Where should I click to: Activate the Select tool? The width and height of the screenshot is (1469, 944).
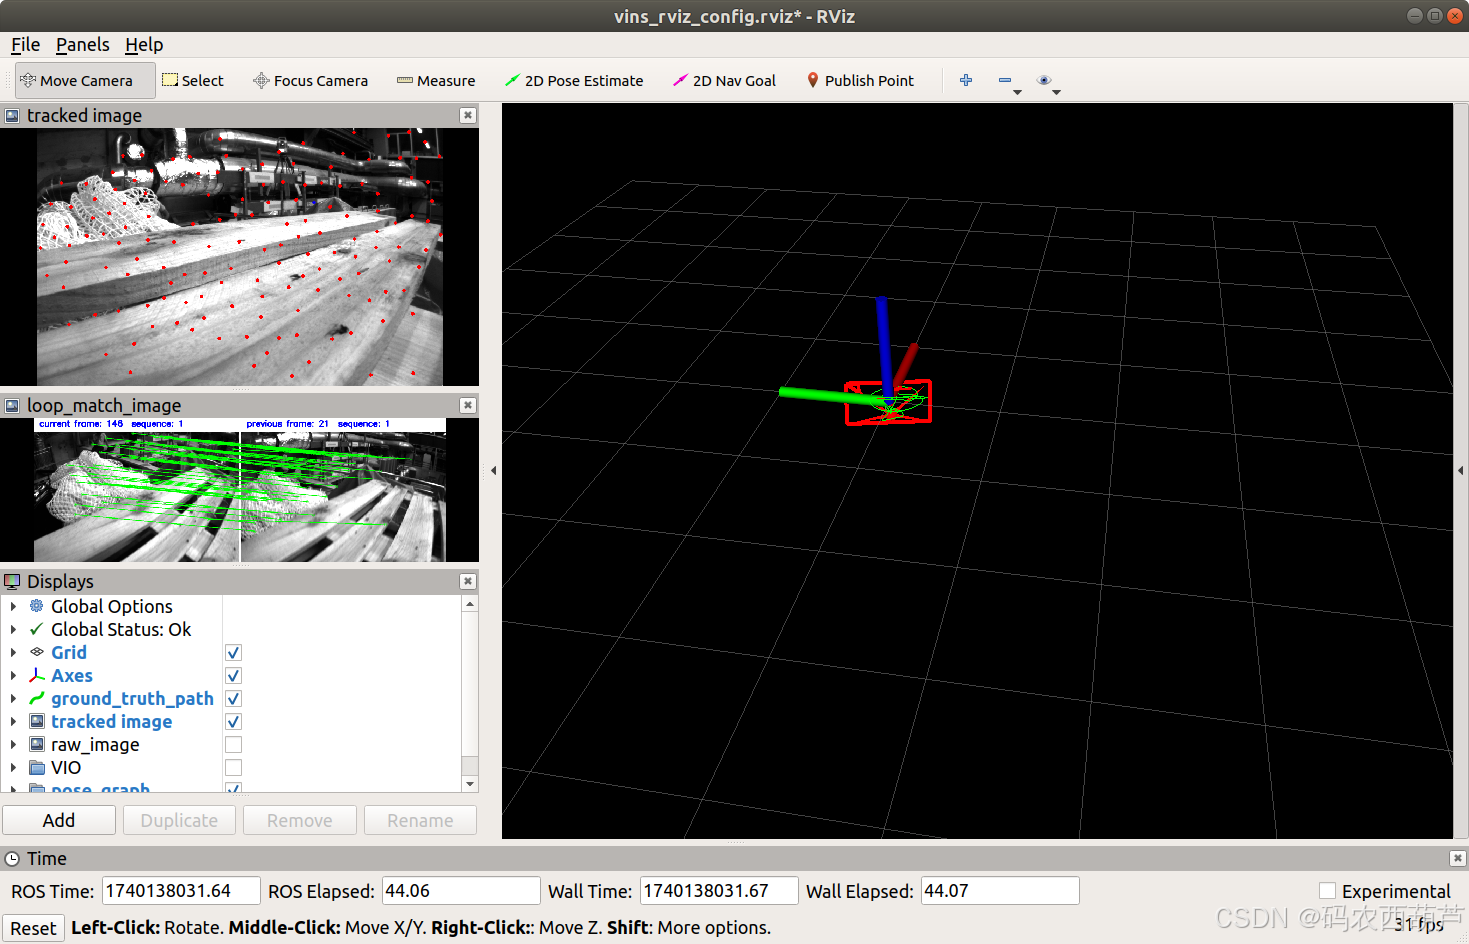coord(193,80)
